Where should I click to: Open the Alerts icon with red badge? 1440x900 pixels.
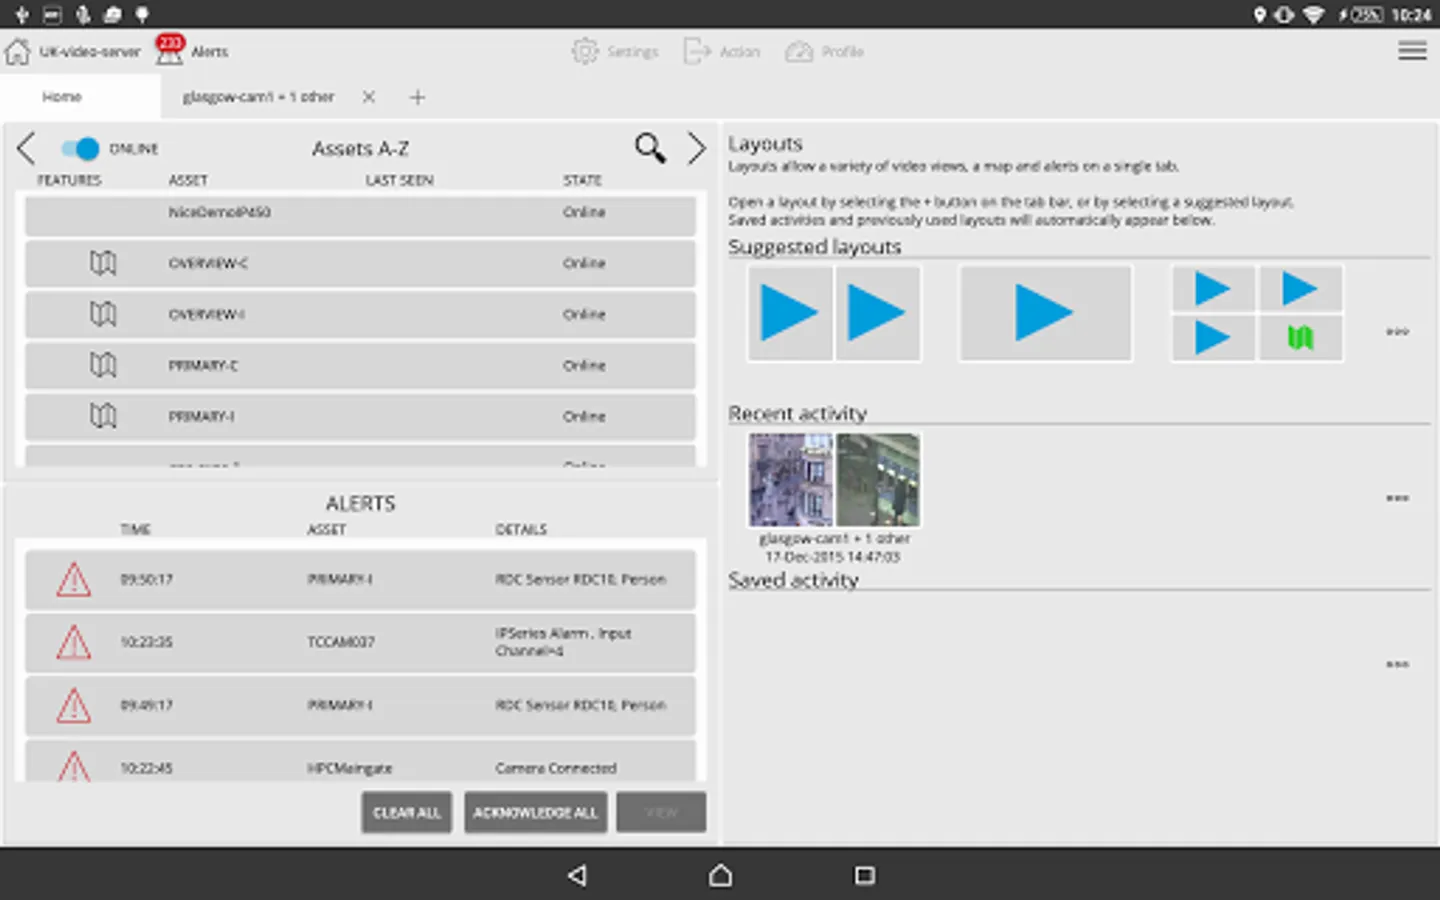pos(169,50)
